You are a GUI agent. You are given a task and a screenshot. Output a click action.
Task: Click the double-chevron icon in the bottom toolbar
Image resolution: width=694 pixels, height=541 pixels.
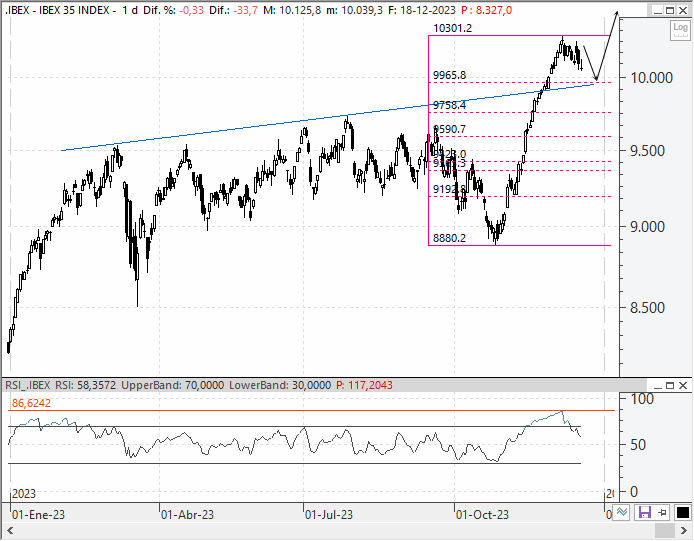coord(622,513)
